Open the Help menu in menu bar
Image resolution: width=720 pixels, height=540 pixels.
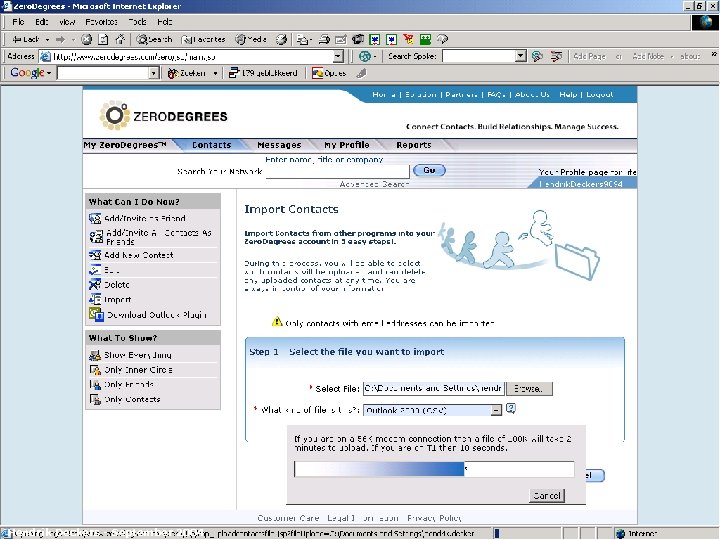[x=165, y=22]
